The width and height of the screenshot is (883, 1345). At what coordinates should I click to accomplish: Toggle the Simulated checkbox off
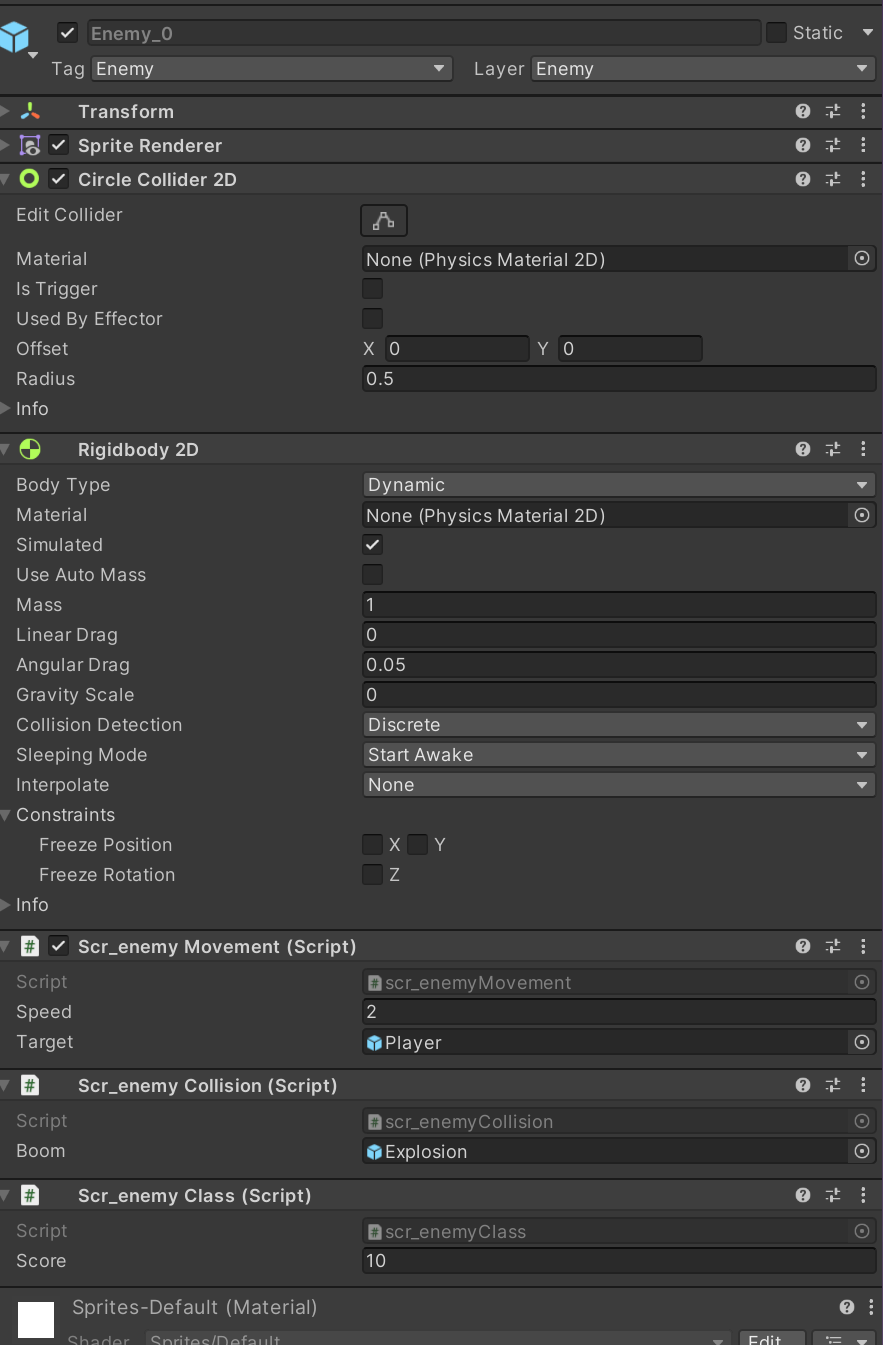[372, 545]
